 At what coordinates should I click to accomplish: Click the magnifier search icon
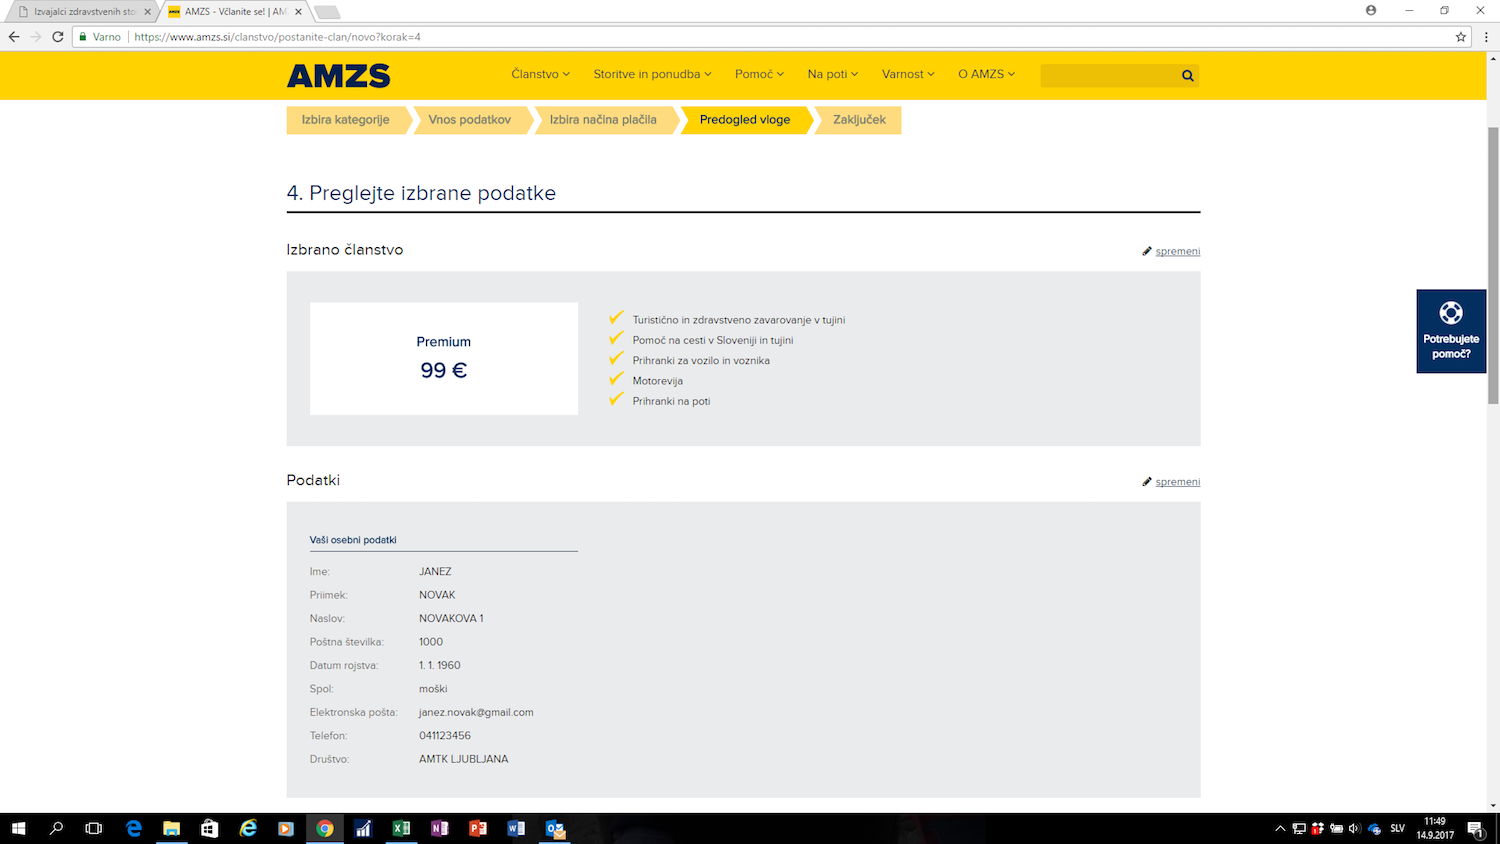(x=1187, y=76)
